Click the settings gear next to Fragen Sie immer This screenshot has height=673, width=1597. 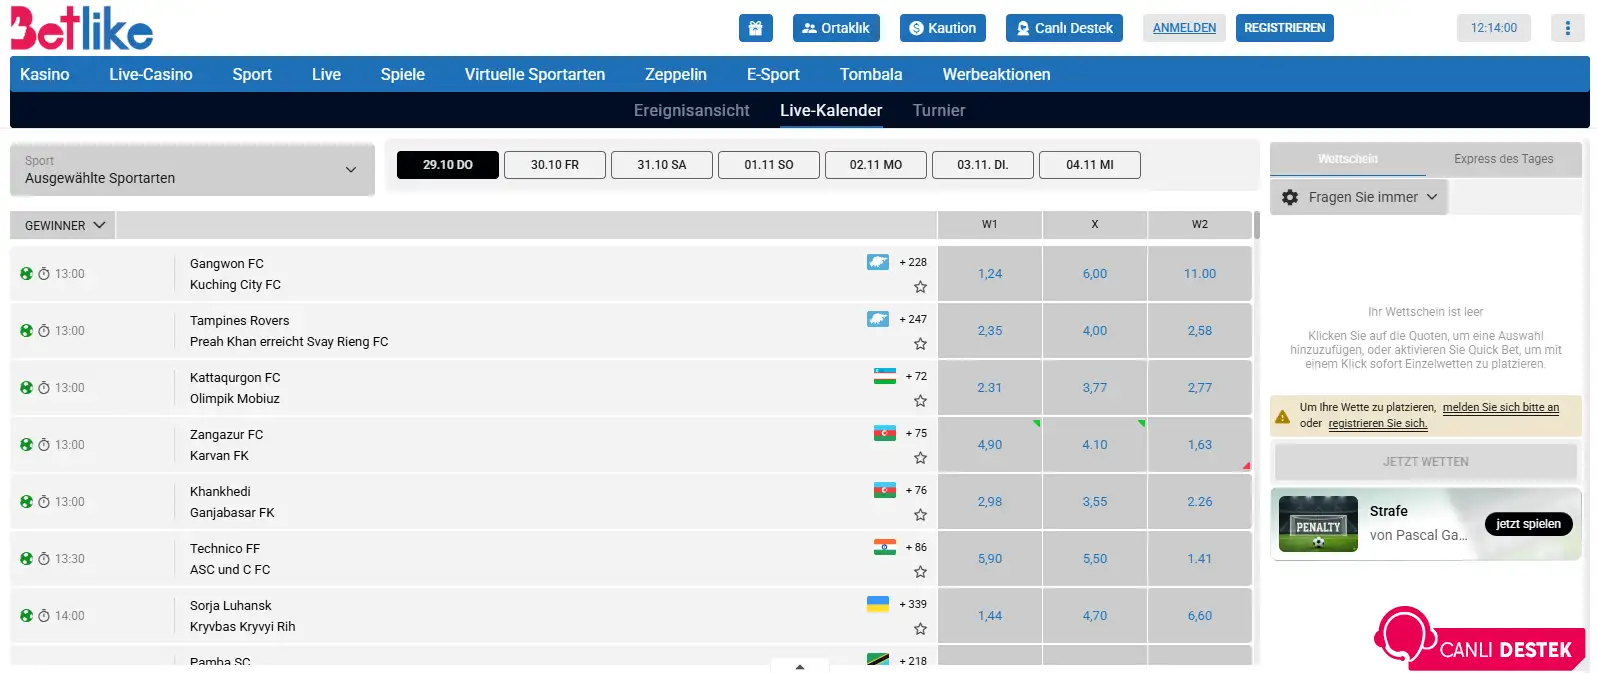[1290, 197]
